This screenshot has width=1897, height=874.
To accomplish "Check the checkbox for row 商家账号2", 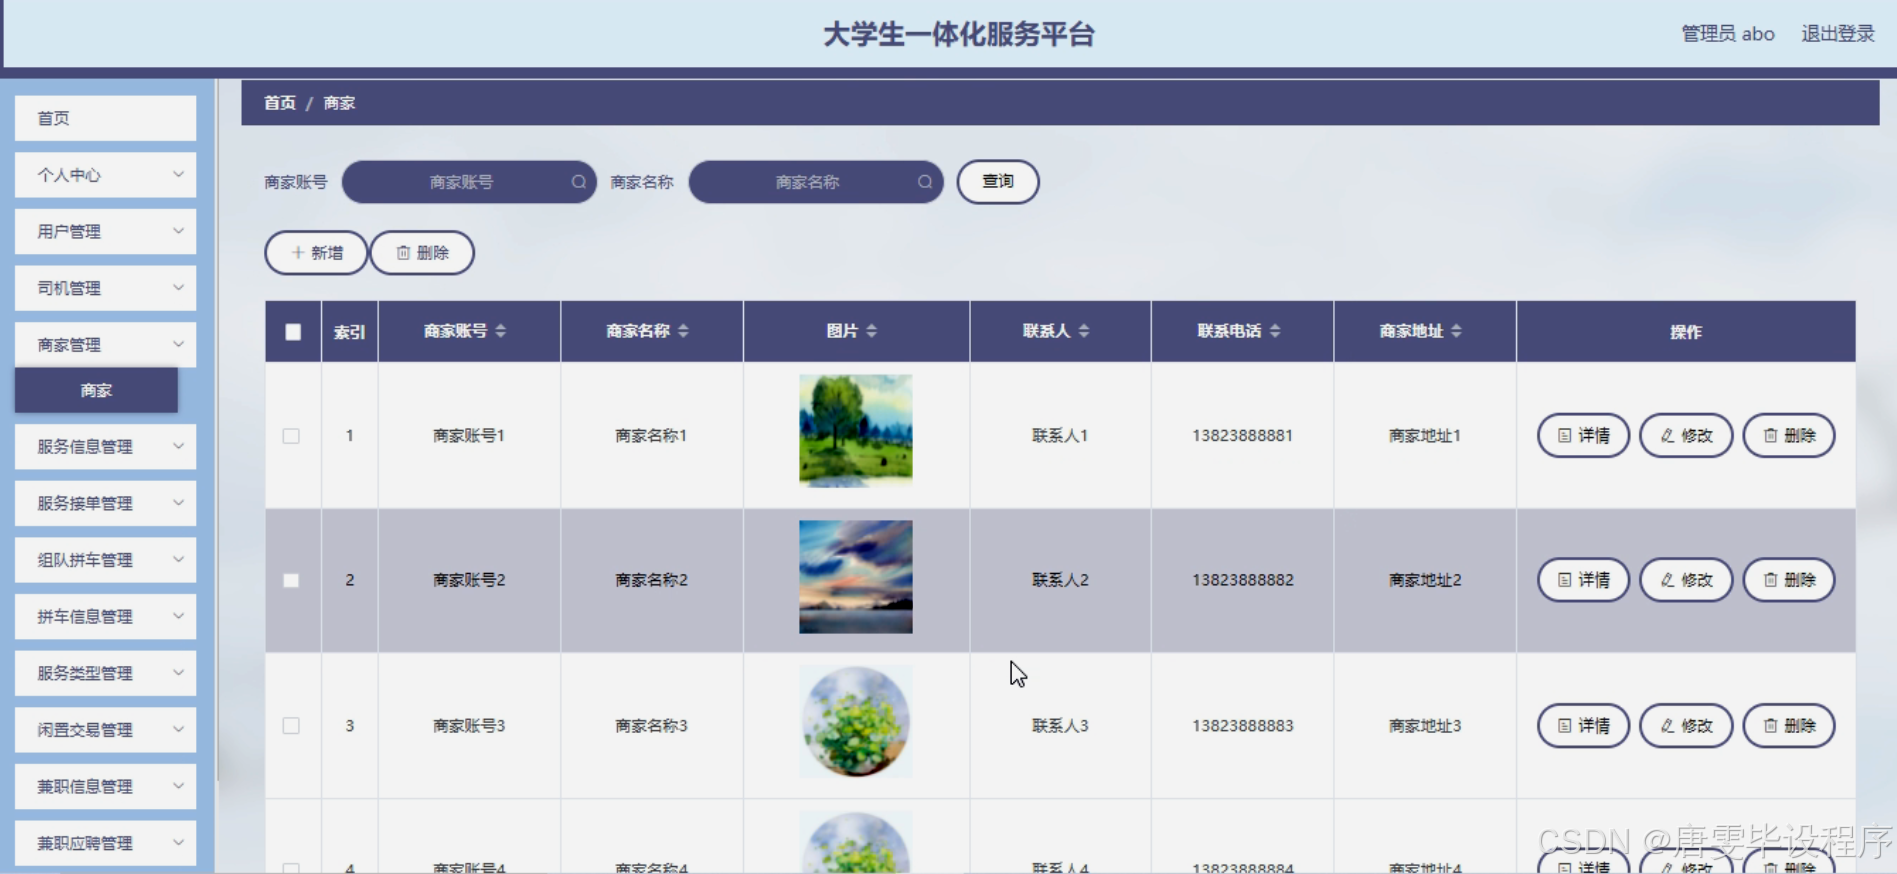I will [x=291, y=580].
